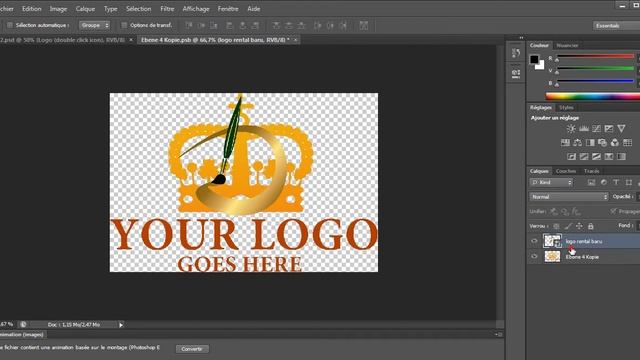Open the Animation panel flyout menu
The width and height of the screenshot is (640, 360).
pyautogui.click(x=498, y=334)
